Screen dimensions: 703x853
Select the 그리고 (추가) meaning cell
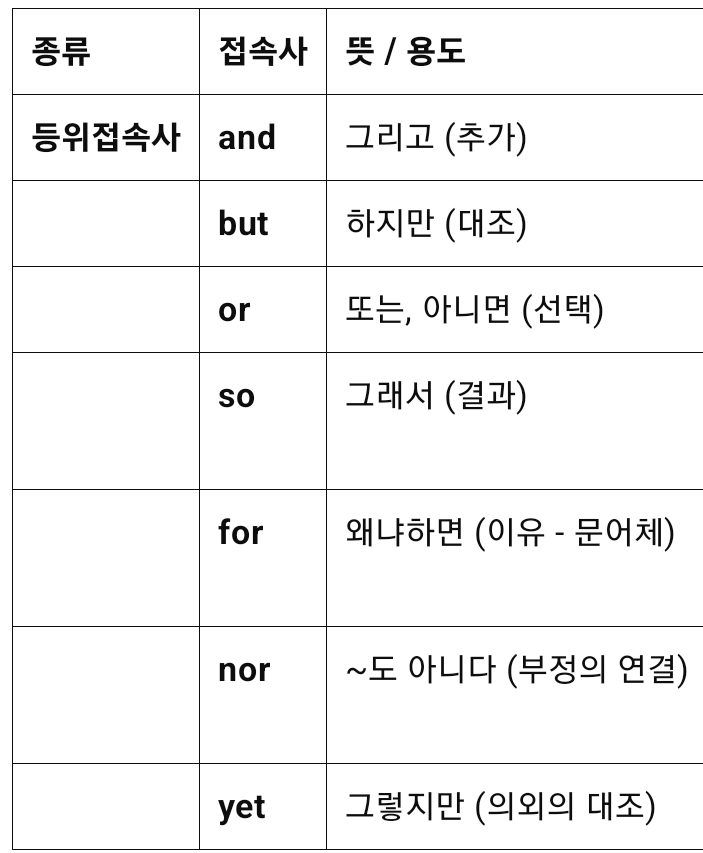point(435,138)
